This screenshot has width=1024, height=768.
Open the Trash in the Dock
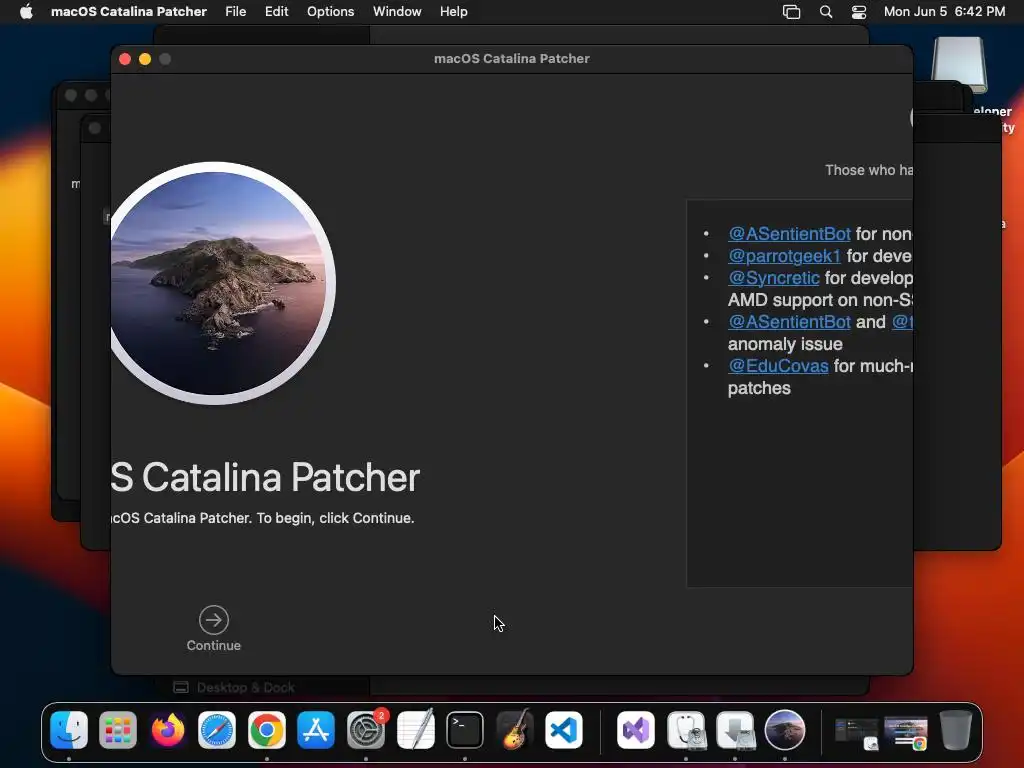[x=955, y=730]
